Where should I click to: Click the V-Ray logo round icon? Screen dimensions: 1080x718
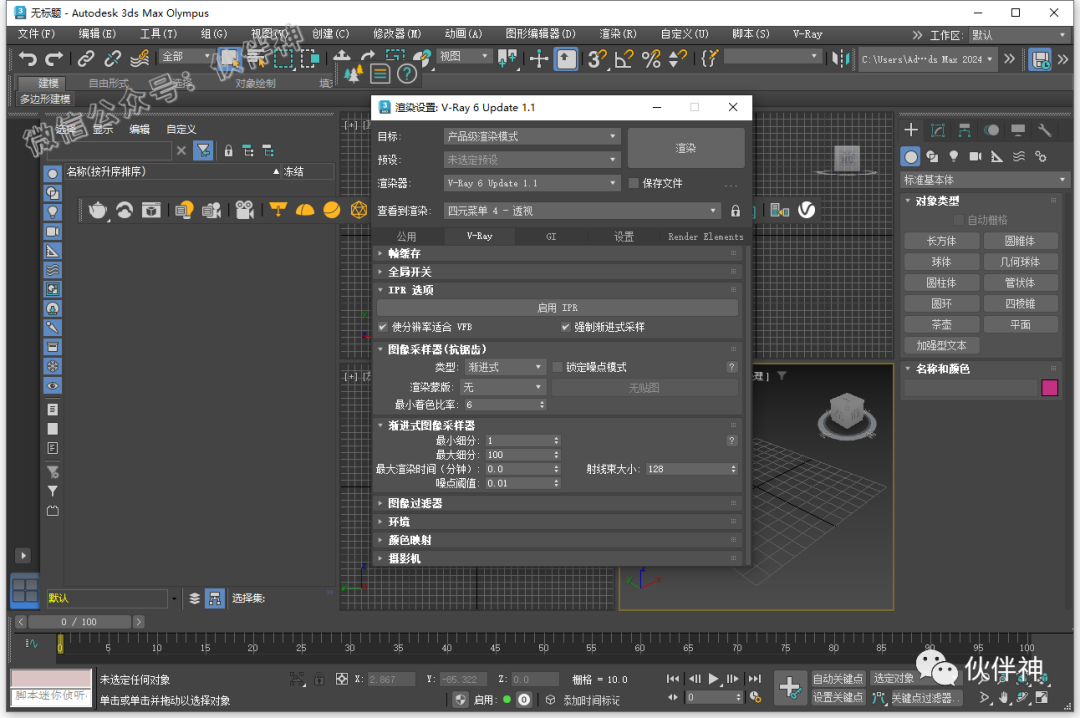point(807,209)
